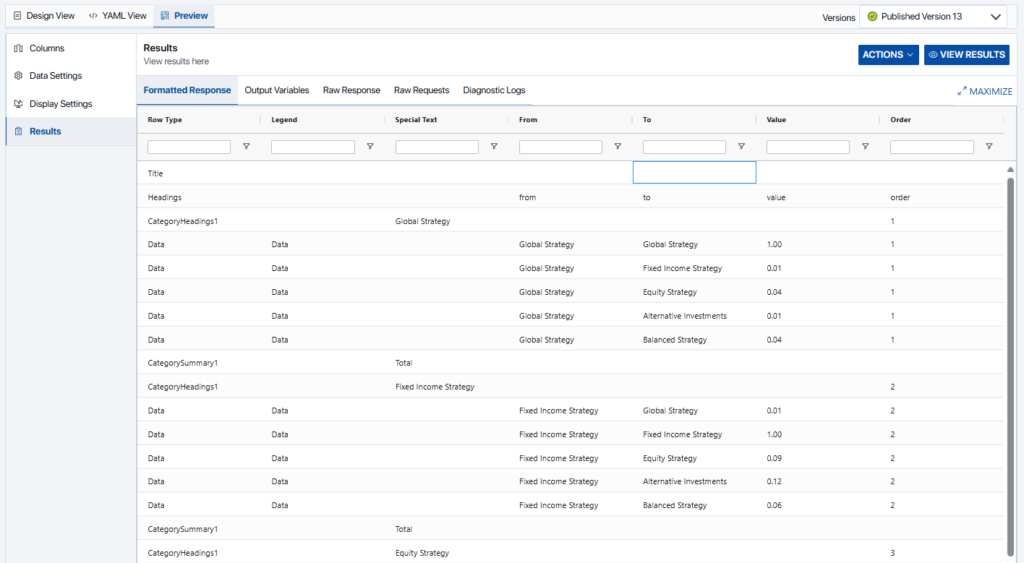Focus the From filter input
The height and width of the screenshot is (563, 1024).
tap(560, 147)
